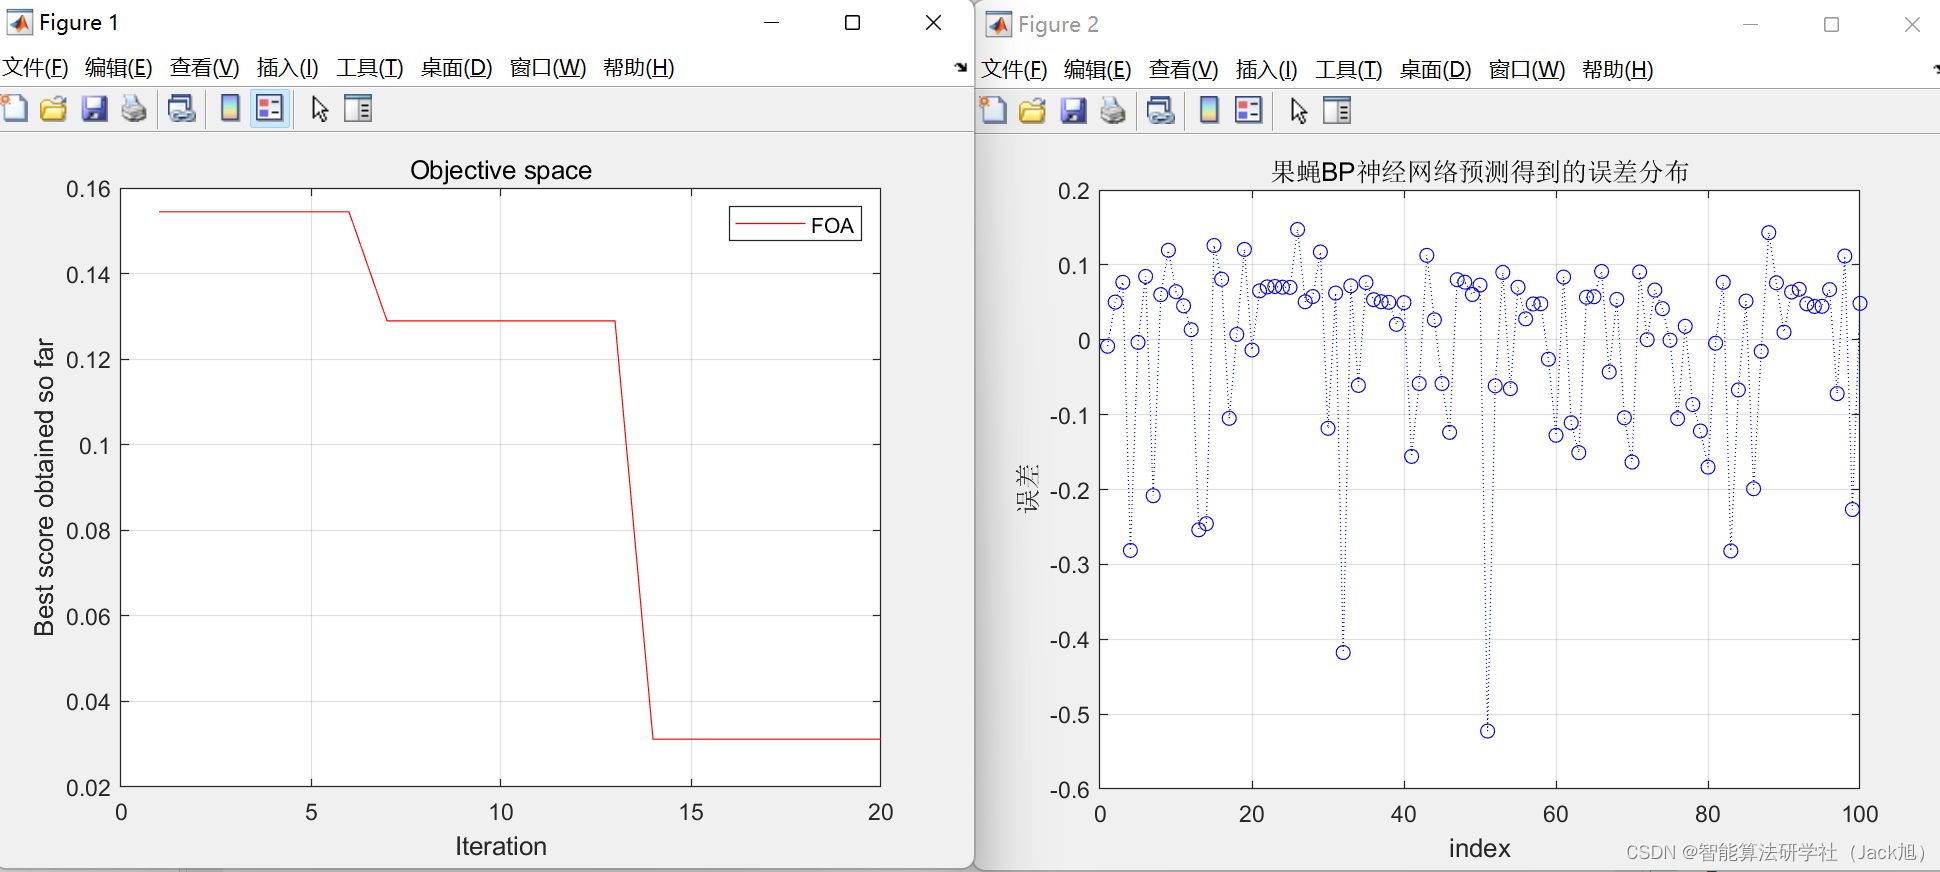Insert colorbar icon in Figure 1 toolbar
This screenshot has width=1940, height=872.
tap(230, 108)
